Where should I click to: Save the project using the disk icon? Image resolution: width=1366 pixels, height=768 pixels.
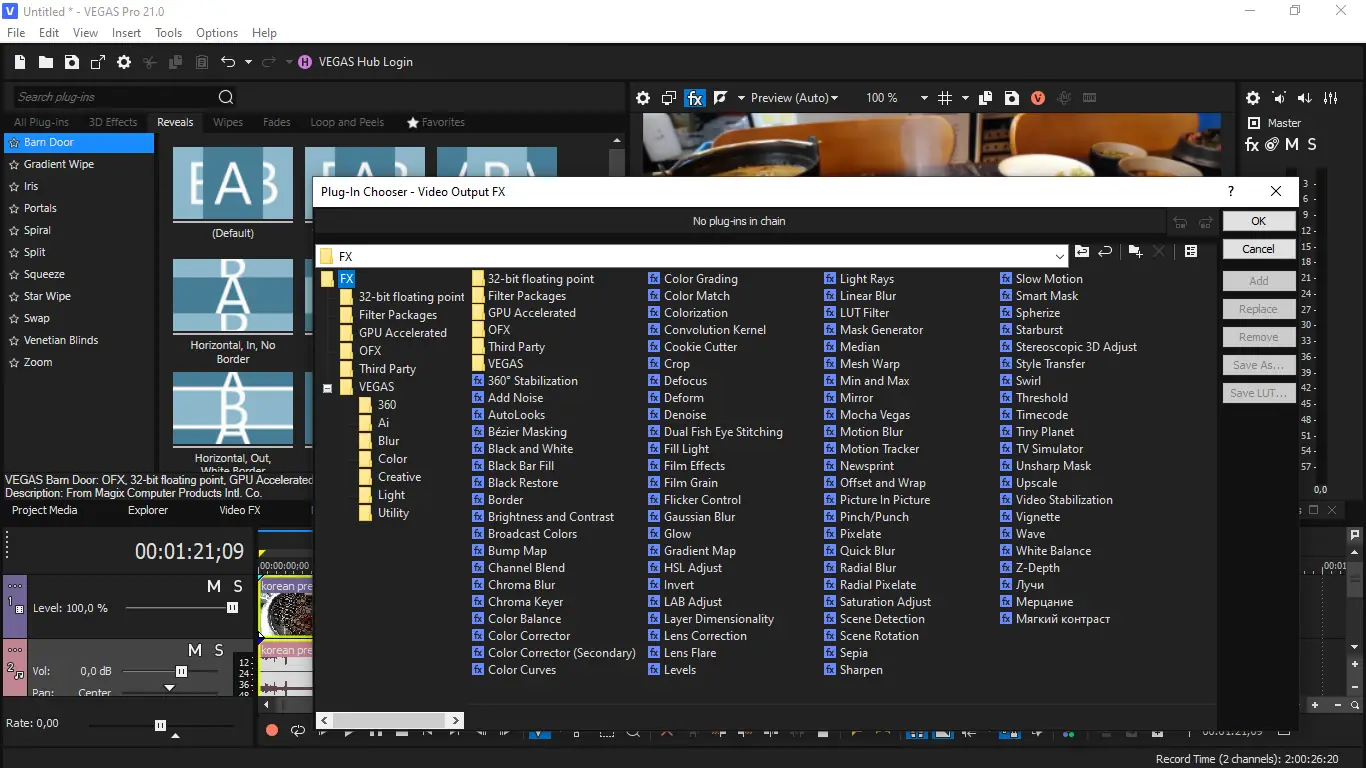click(72, 62)
